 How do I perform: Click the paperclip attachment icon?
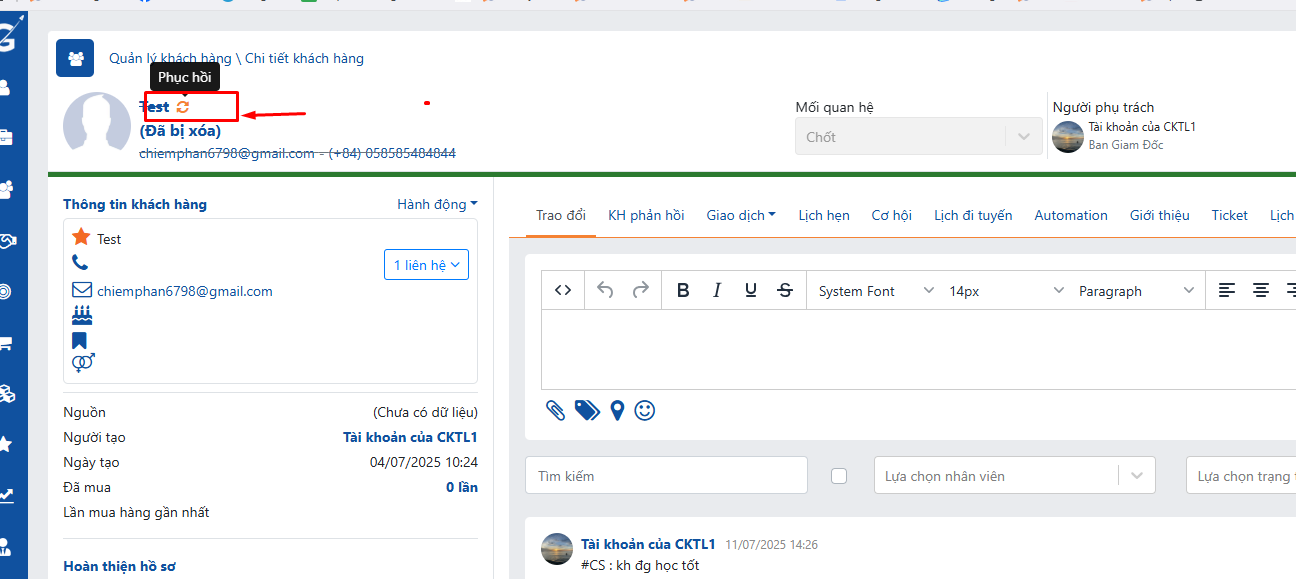[556, 410]
